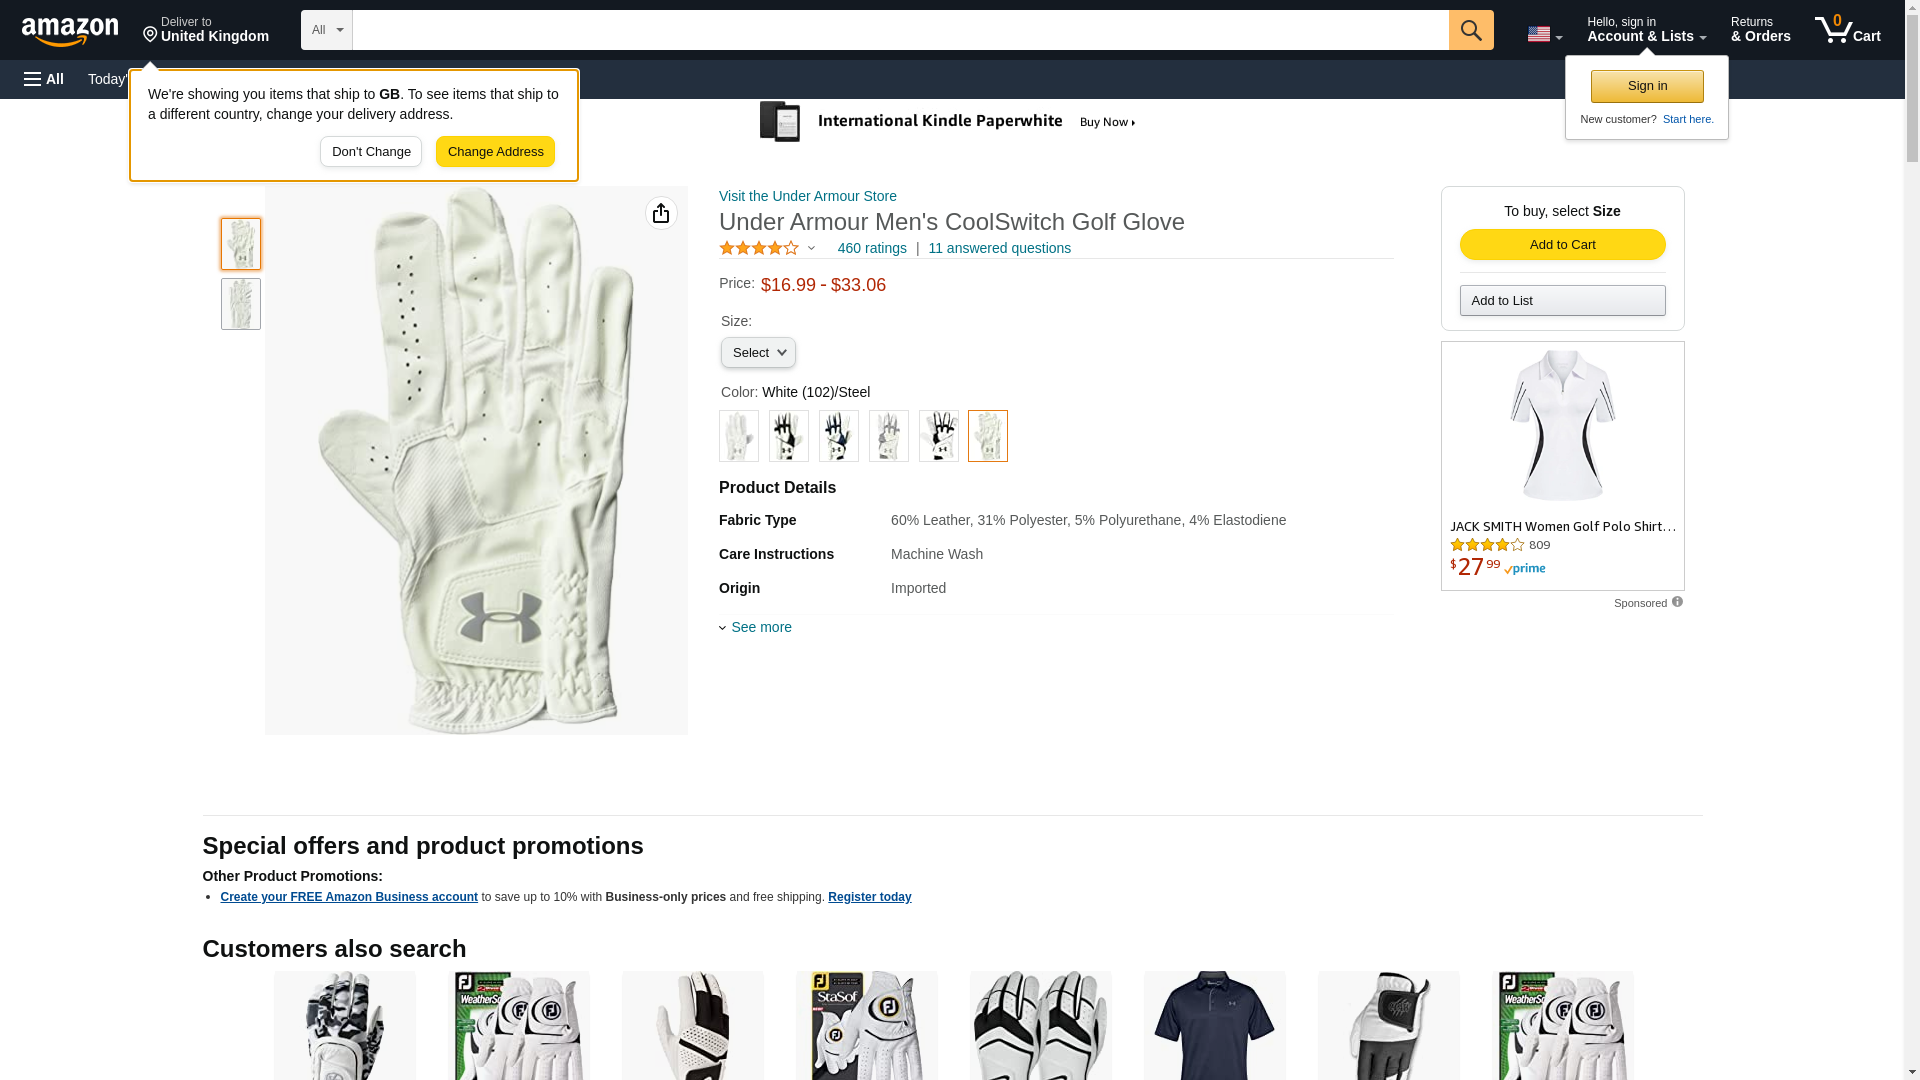The width and height of the screenshot is (1920, 1080).
Task: Click Visit the Under Armour Store link
Action: pyautogui.click(x=807, y=196)
